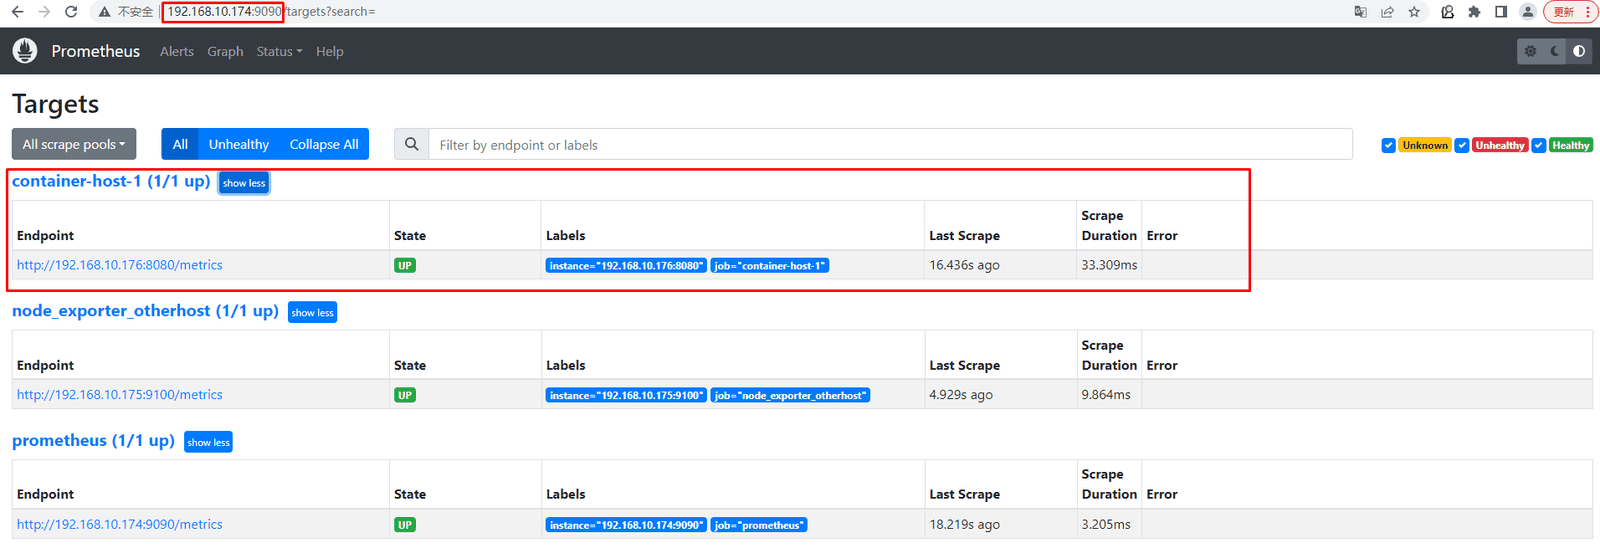Click the prometheus pool heading
Screen dimensions: 1600x553
(x=93, y=440)
